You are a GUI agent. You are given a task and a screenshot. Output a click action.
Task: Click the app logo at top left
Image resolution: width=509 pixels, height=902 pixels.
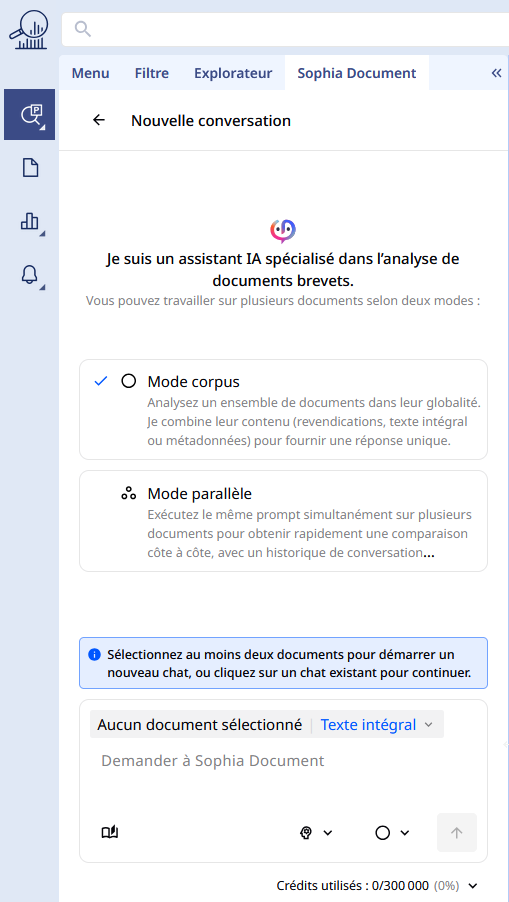coord(28,30)
